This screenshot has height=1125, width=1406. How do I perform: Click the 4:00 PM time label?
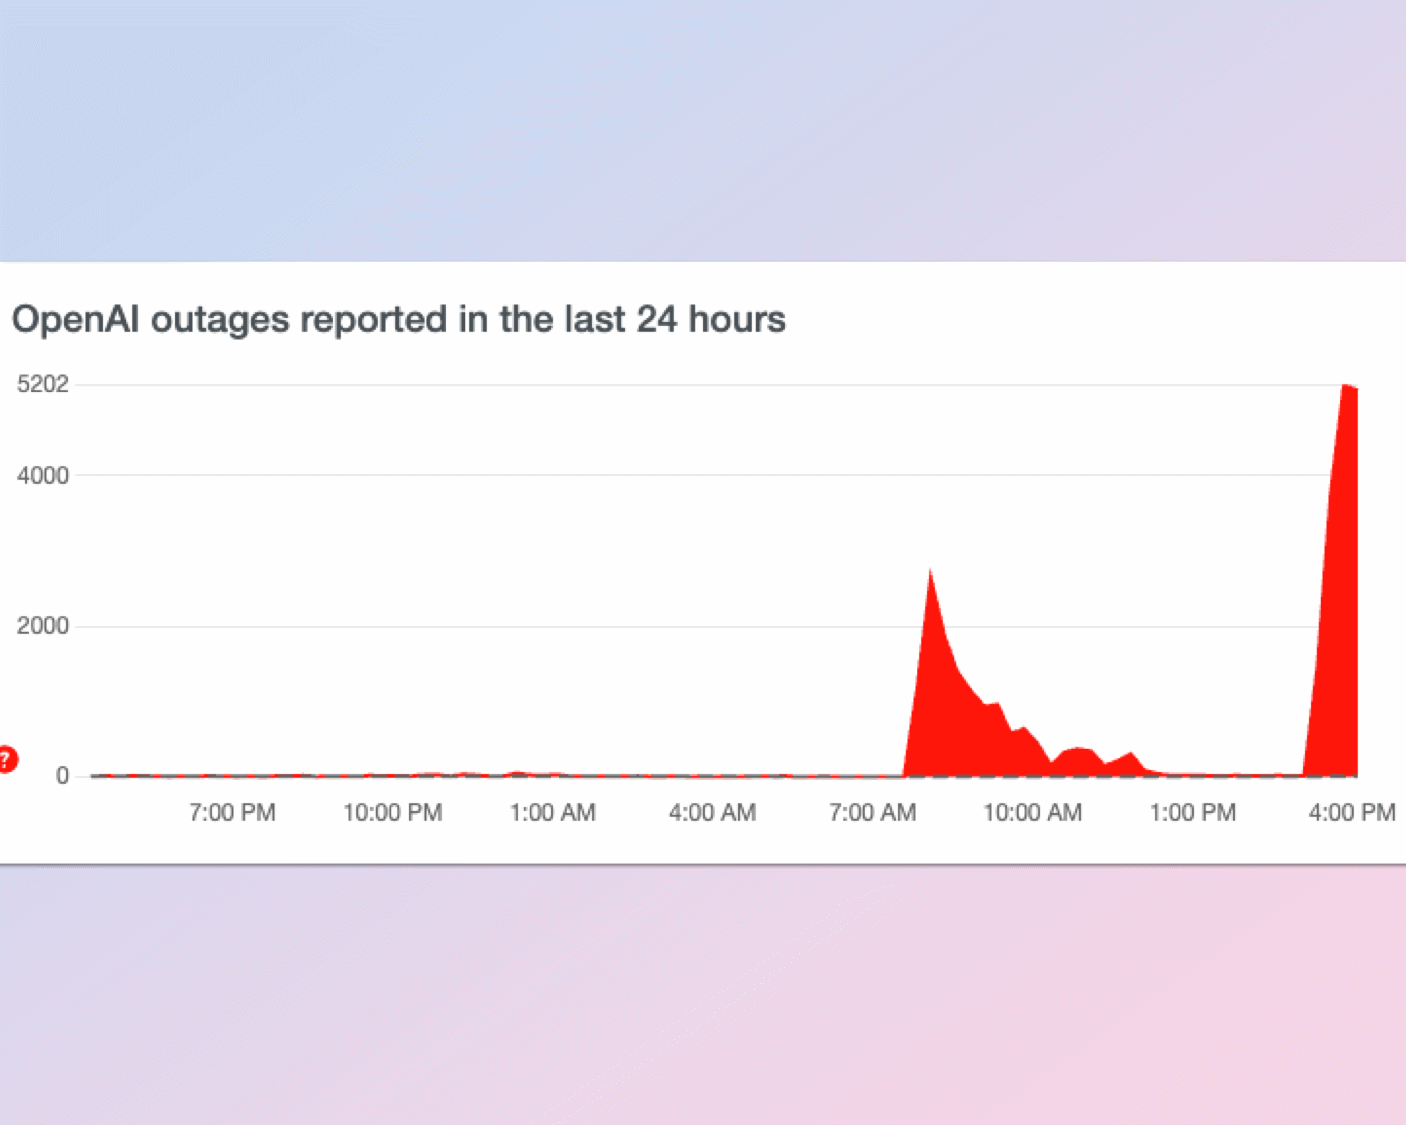tap(1352, 812)
